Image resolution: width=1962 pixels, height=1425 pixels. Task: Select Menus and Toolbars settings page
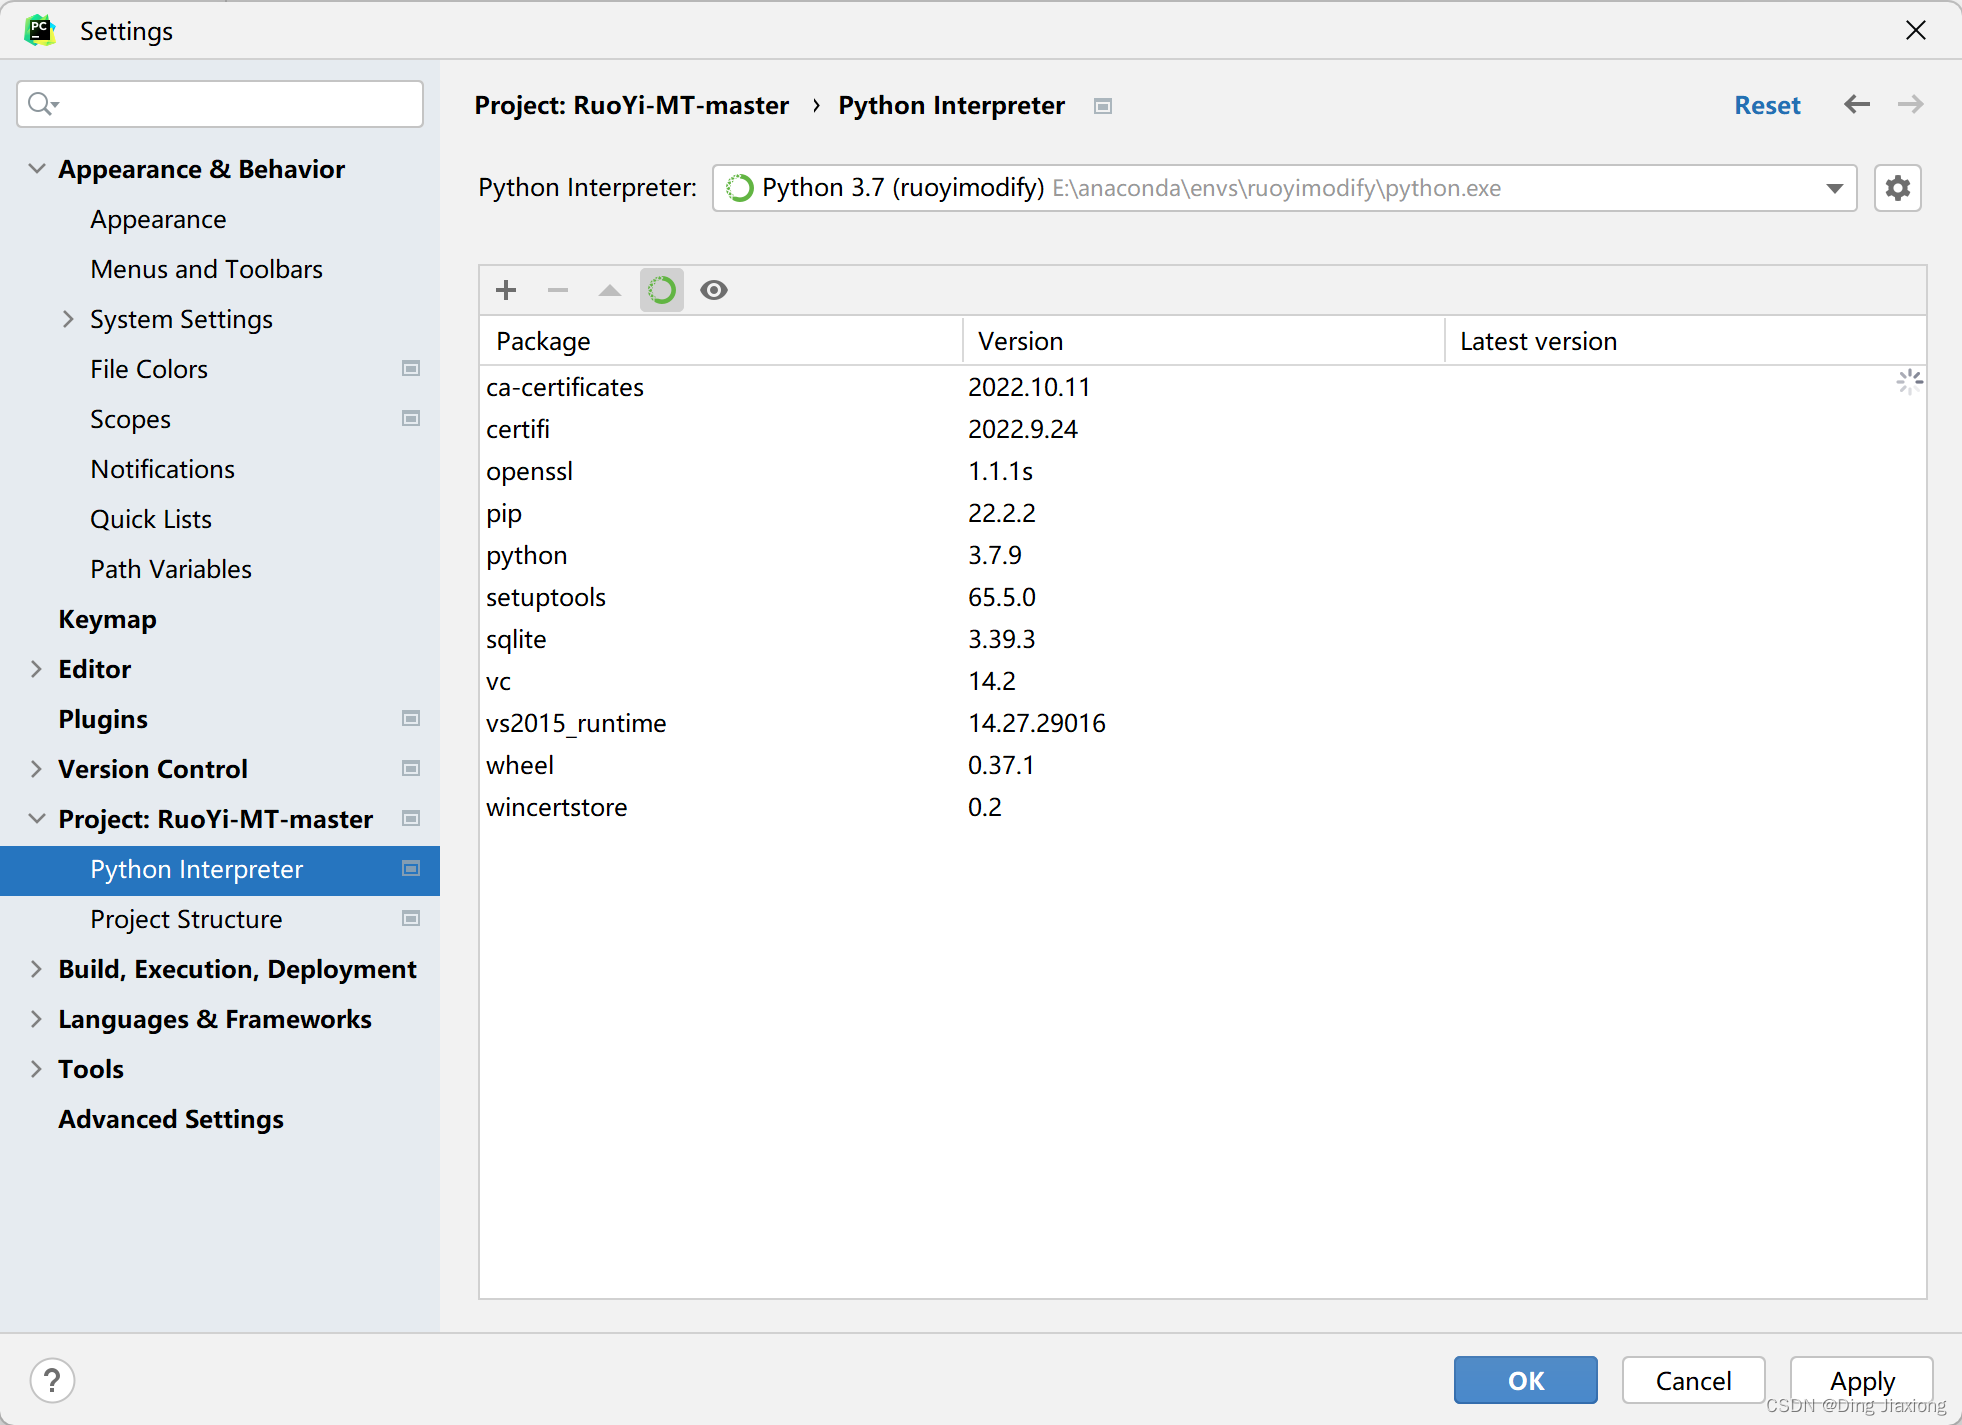pyautogui.click(x=206, y=269)
